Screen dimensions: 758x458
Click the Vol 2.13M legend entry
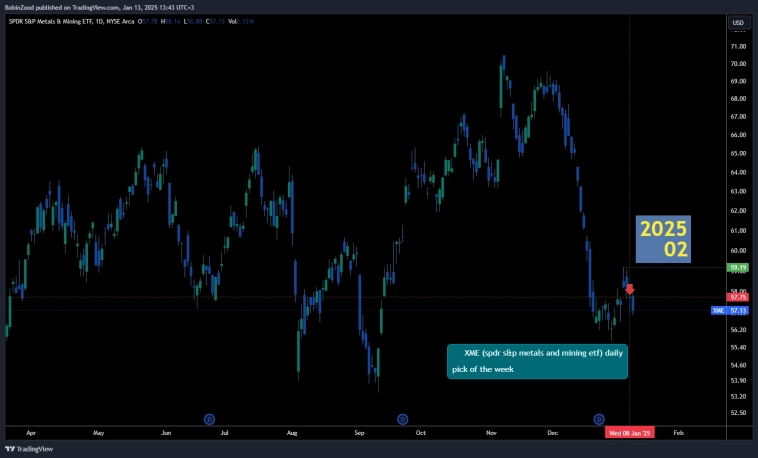pyautogui.click(x=241, y=21)
